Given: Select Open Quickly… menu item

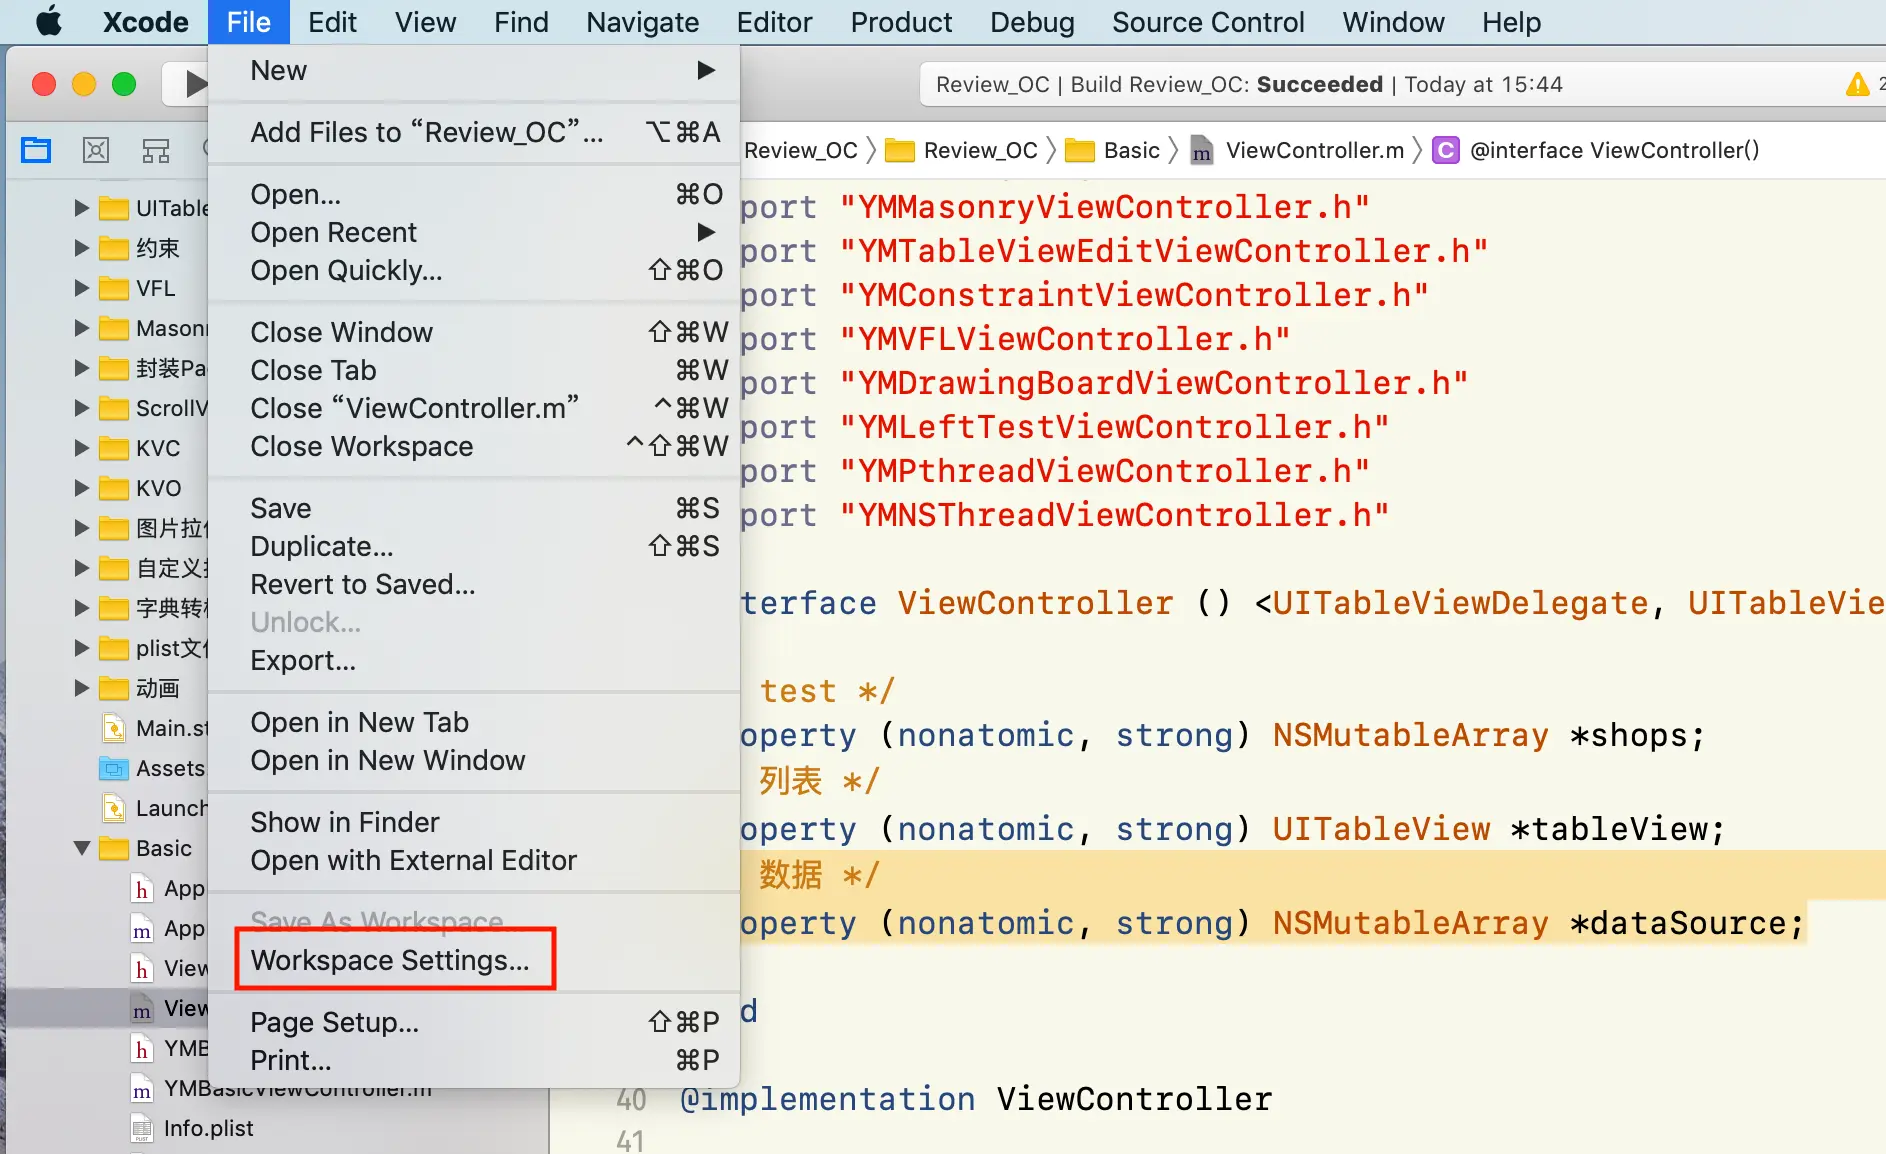Looking at the screenshot, I should 474,270.
